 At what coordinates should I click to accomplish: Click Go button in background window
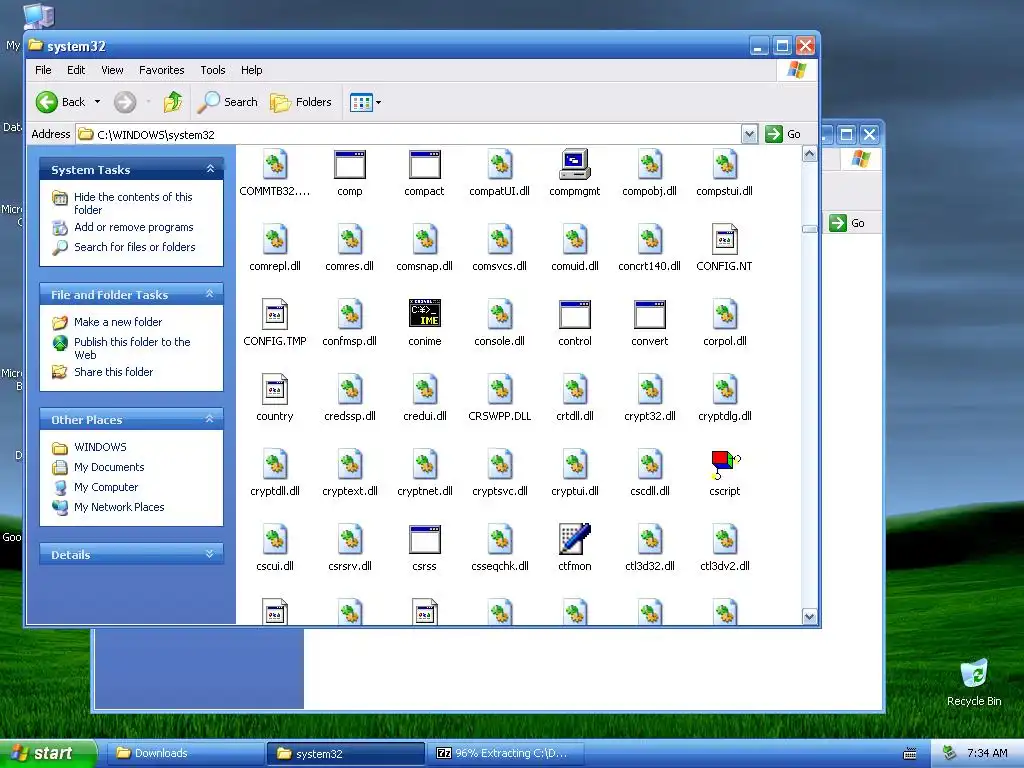click(x=848, y=223)
